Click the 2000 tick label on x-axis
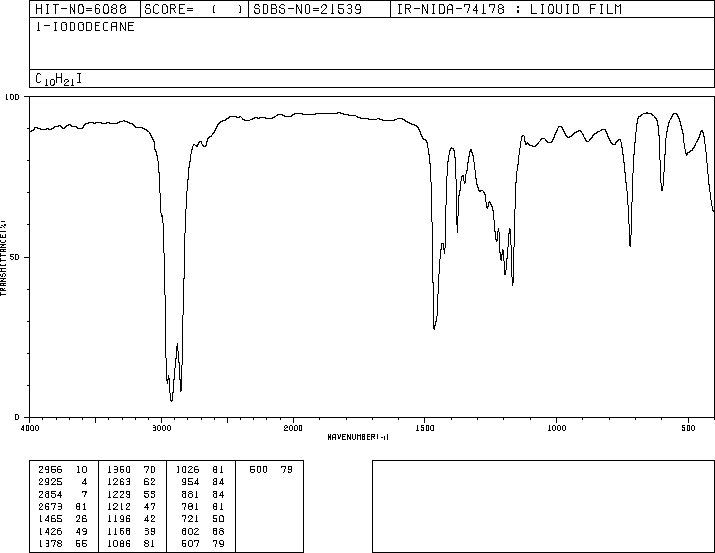 (x=293, y=428)
